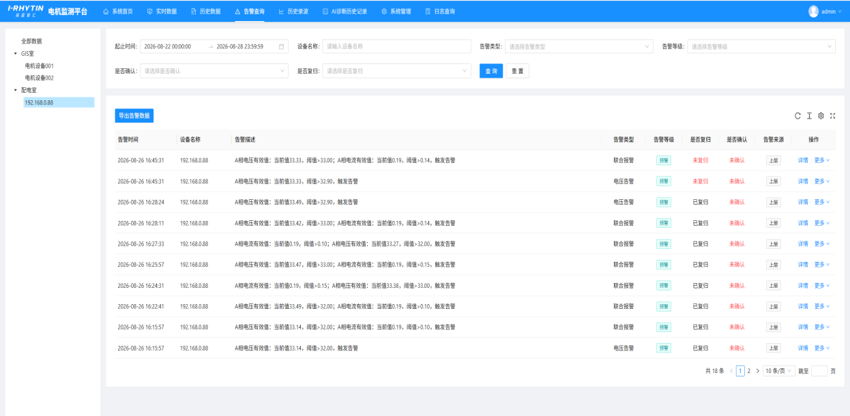Click the 电机监测平台 platform title
This screenshot has height=416, width=850.
coord(67,11)
